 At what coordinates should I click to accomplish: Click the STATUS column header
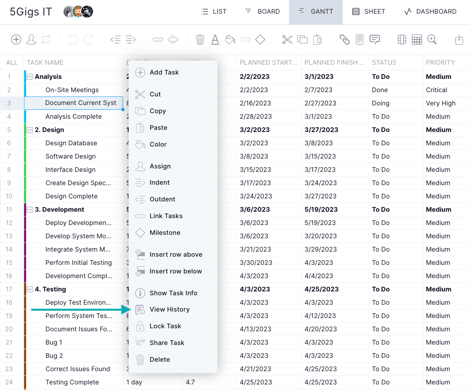[384, 62]
